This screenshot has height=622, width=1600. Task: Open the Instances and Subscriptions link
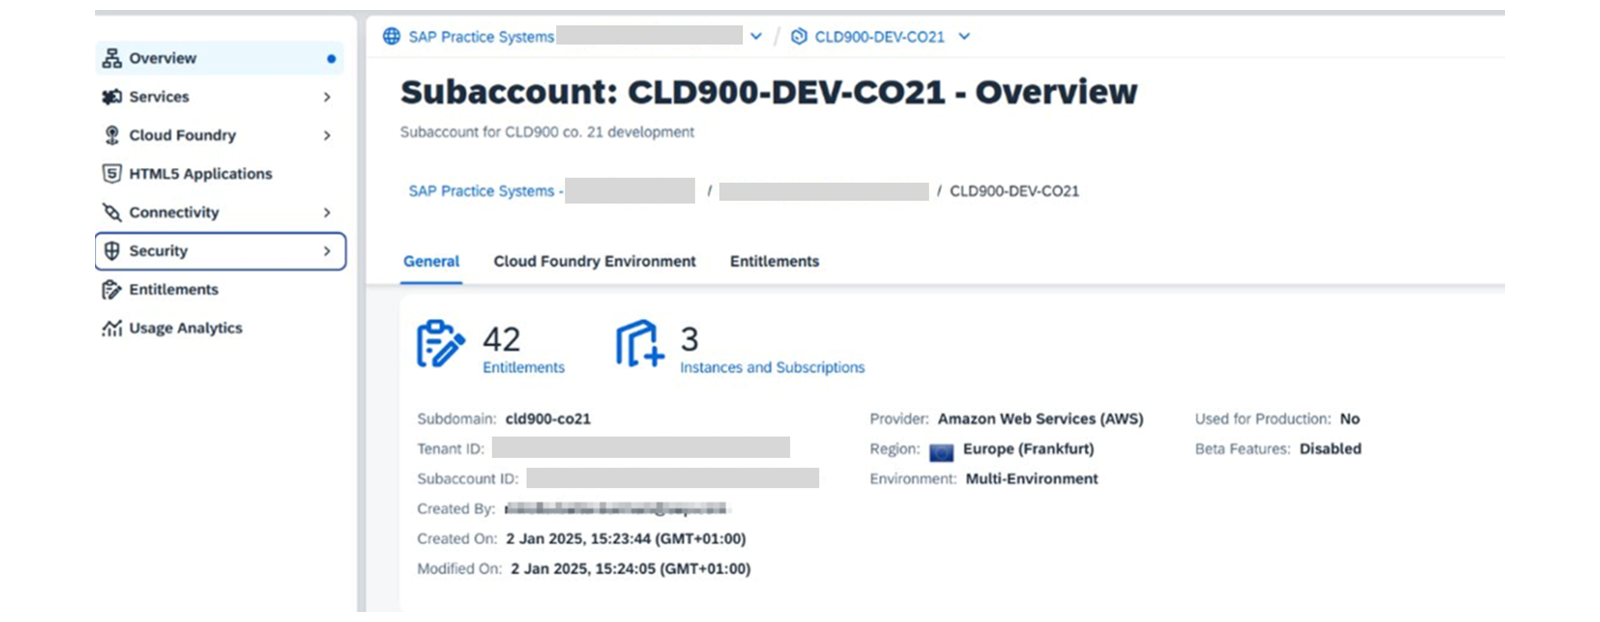tap(772, 368)
